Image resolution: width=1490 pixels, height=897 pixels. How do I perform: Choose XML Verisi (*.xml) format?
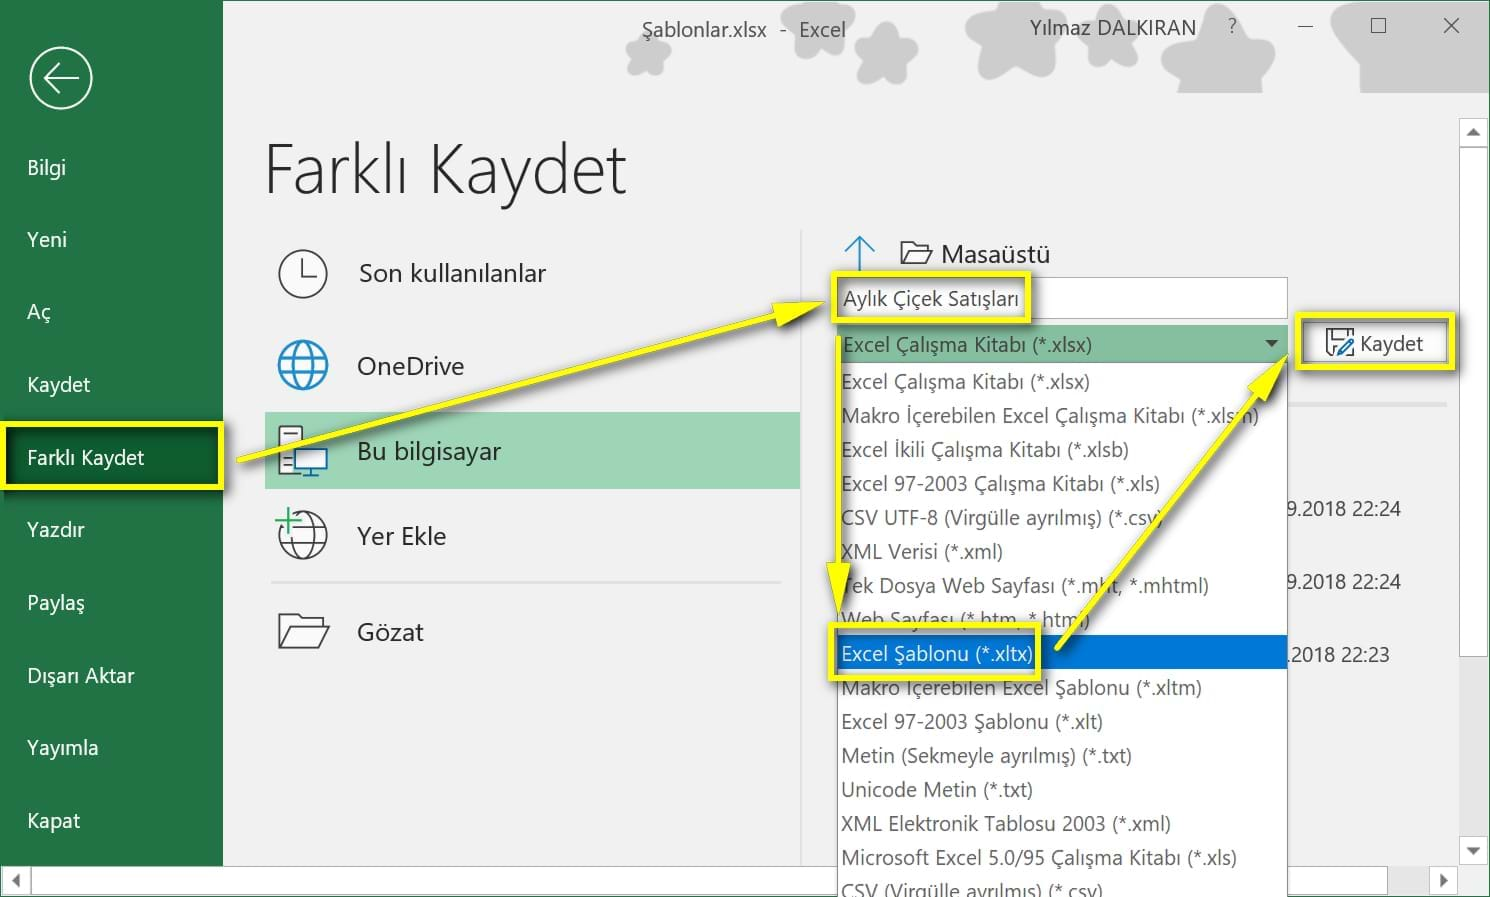(1061, 552)
